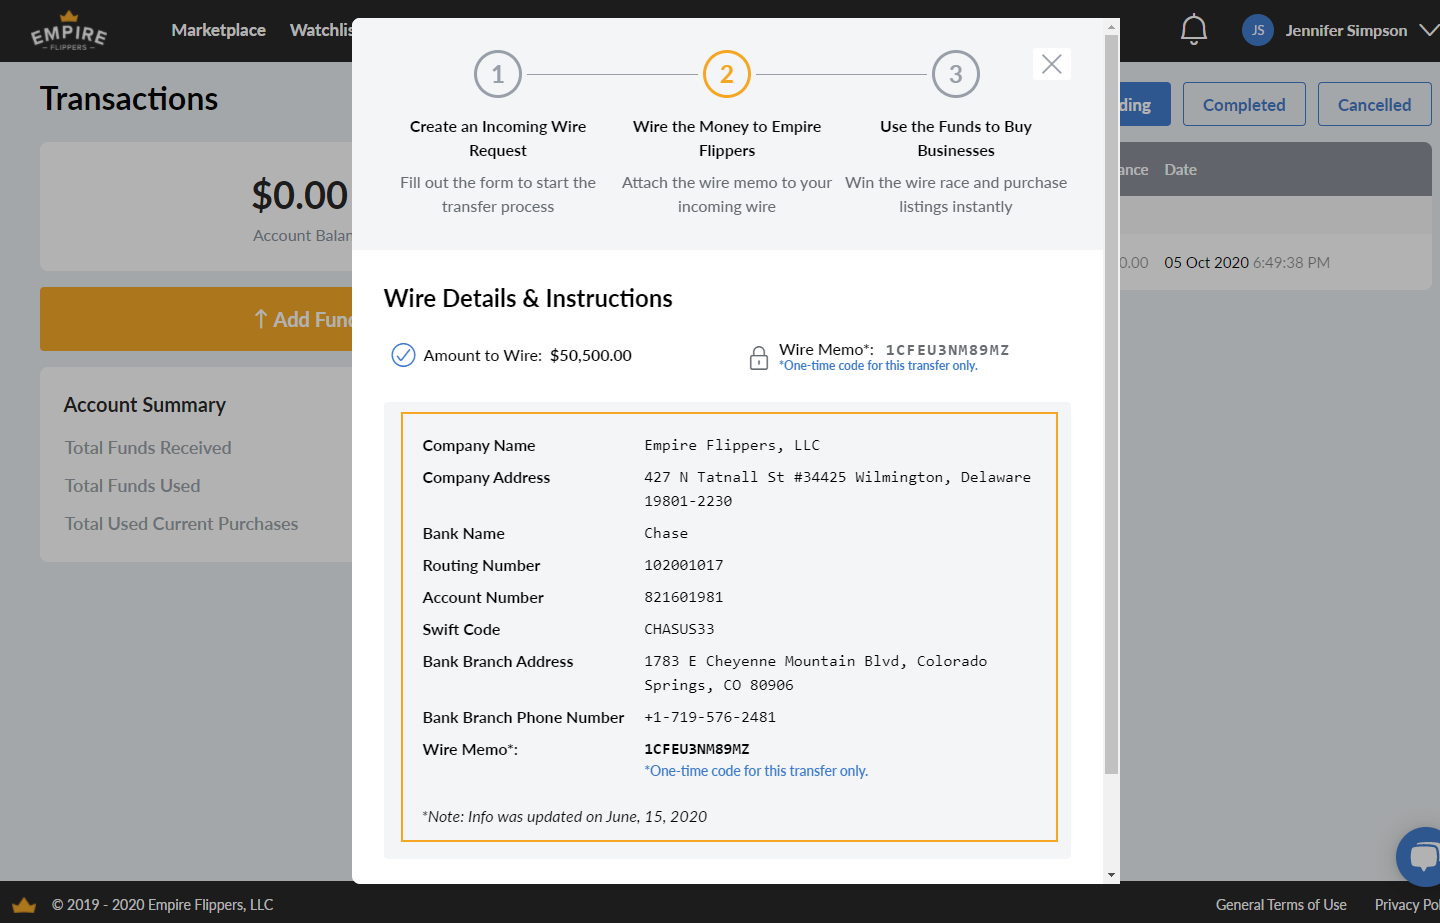Click the Date column header
Image resolution: width=1440 pixels, height=923 pixels.
click(x=1180, y=169)
